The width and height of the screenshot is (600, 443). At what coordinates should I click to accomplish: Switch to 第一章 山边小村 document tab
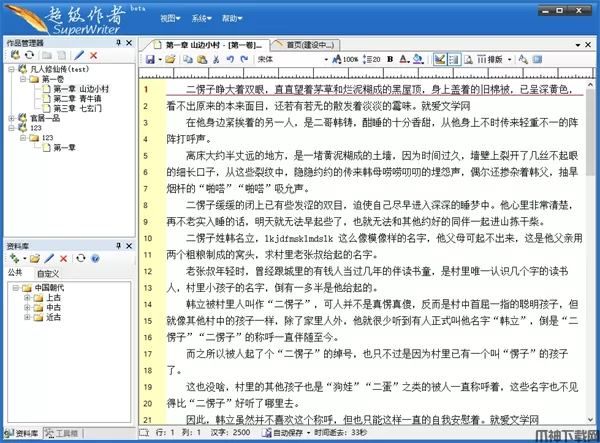[x=207, y=45]
